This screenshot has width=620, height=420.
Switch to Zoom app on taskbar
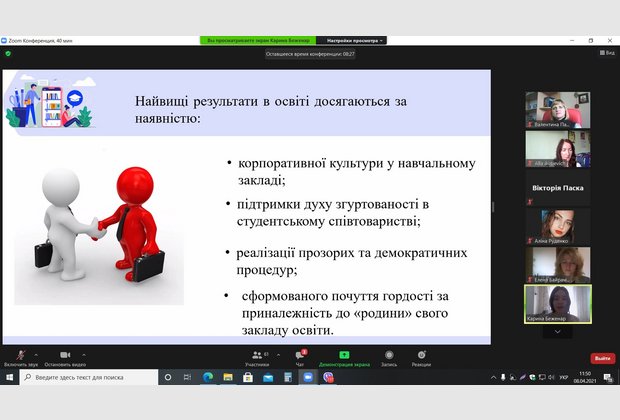tap(308, 377)
